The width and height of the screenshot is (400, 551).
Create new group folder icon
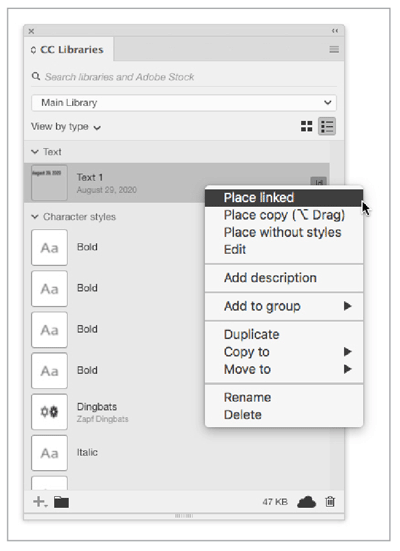[x=62, y=502]
